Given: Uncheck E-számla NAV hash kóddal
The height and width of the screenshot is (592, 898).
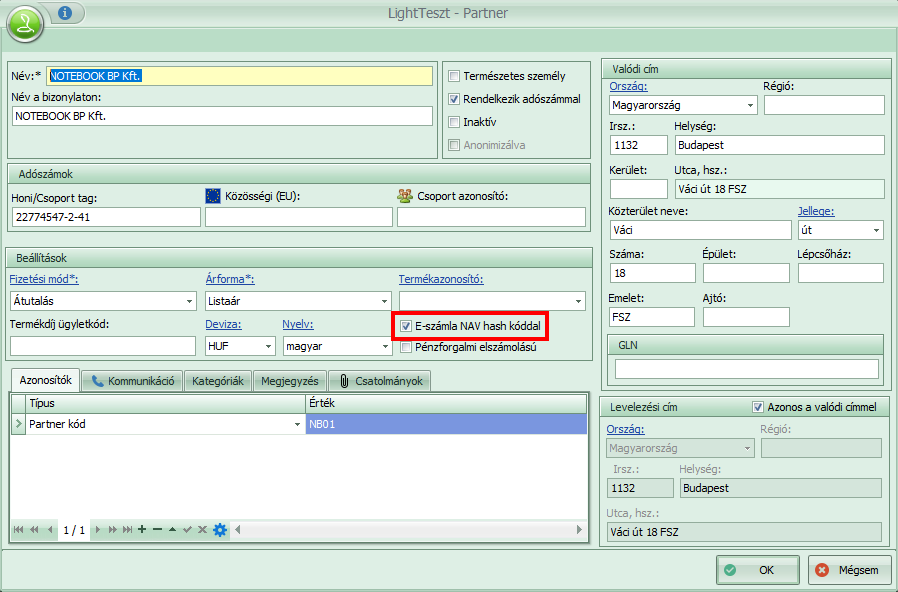Looking at the screenshot, I should pyautogui.click(x=405, y=326).
